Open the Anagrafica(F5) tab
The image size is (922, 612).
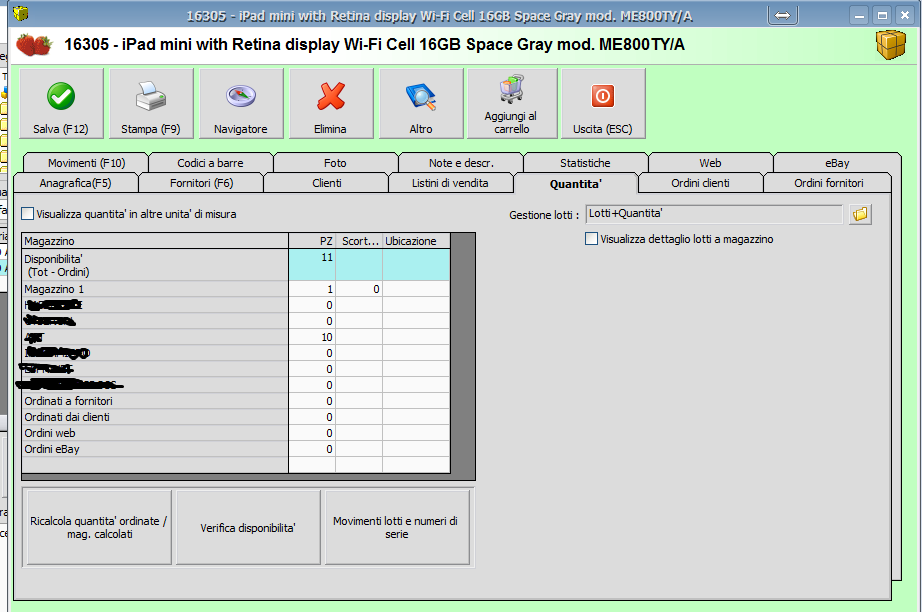pos(75,183)
